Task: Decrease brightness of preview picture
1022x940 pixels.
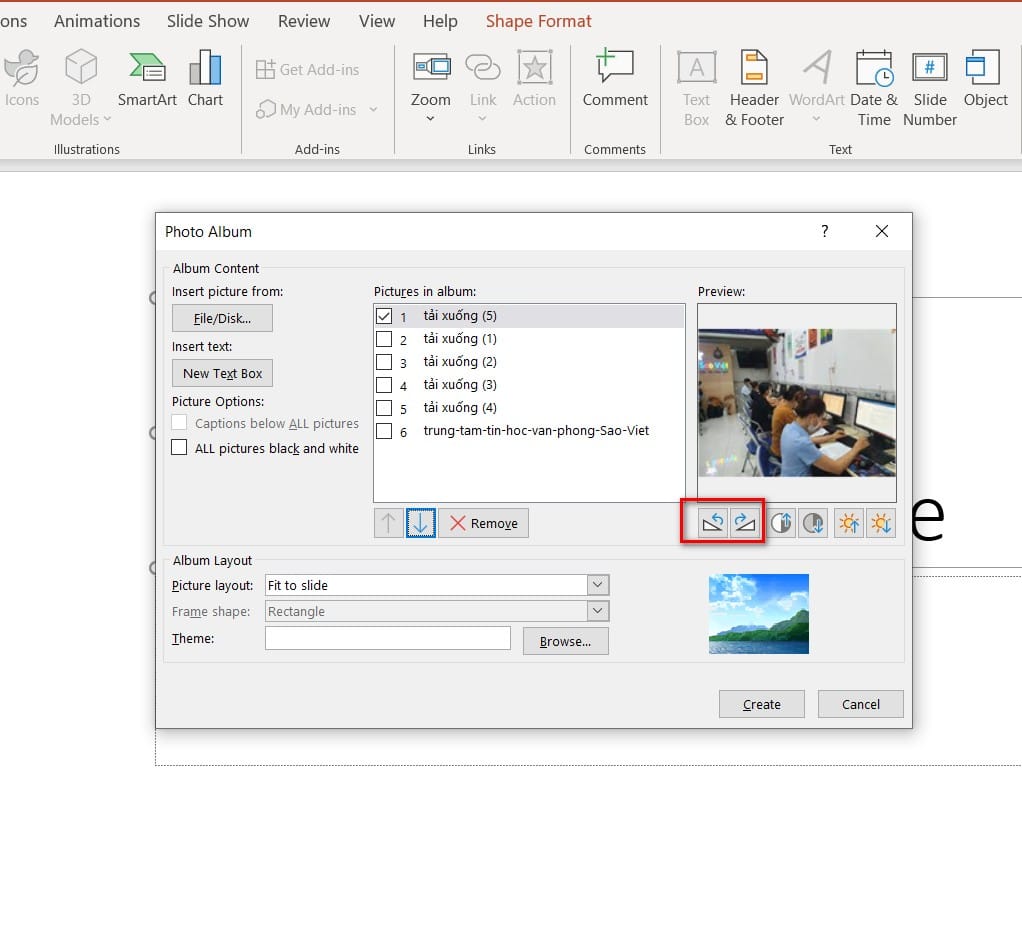Action: tap(881, 523)
